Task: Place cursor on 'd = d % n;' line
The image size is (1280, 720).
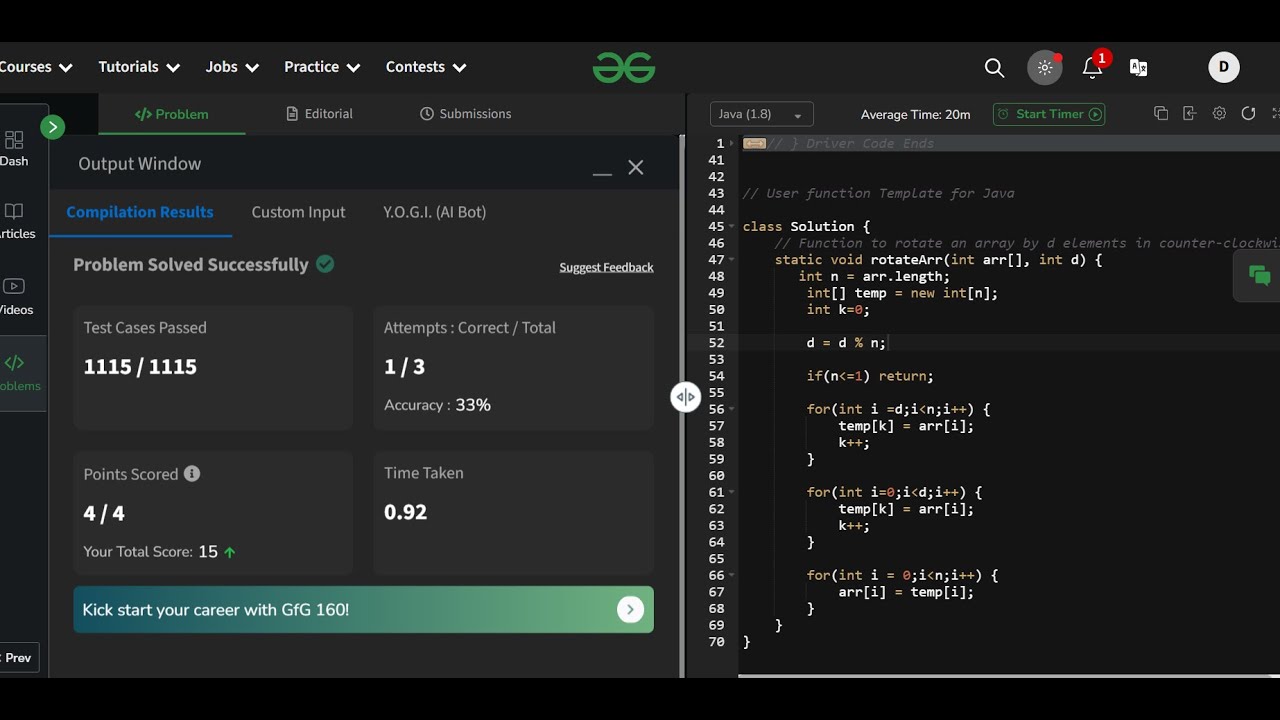Action: 846,342
